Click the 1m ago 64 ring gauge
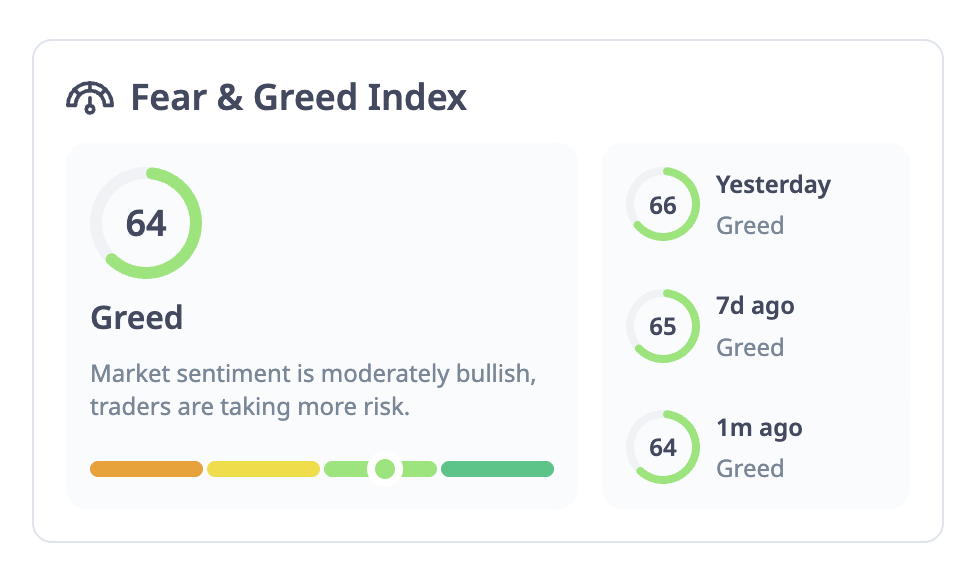 point(663,447)
